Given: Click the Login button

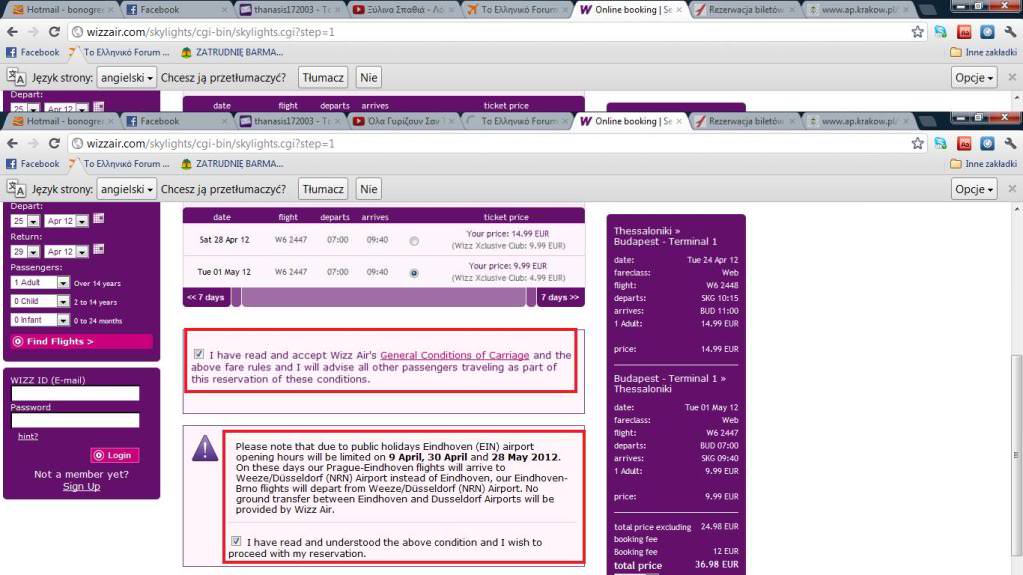Looking at the screenshot, I should tap(114, 455).
